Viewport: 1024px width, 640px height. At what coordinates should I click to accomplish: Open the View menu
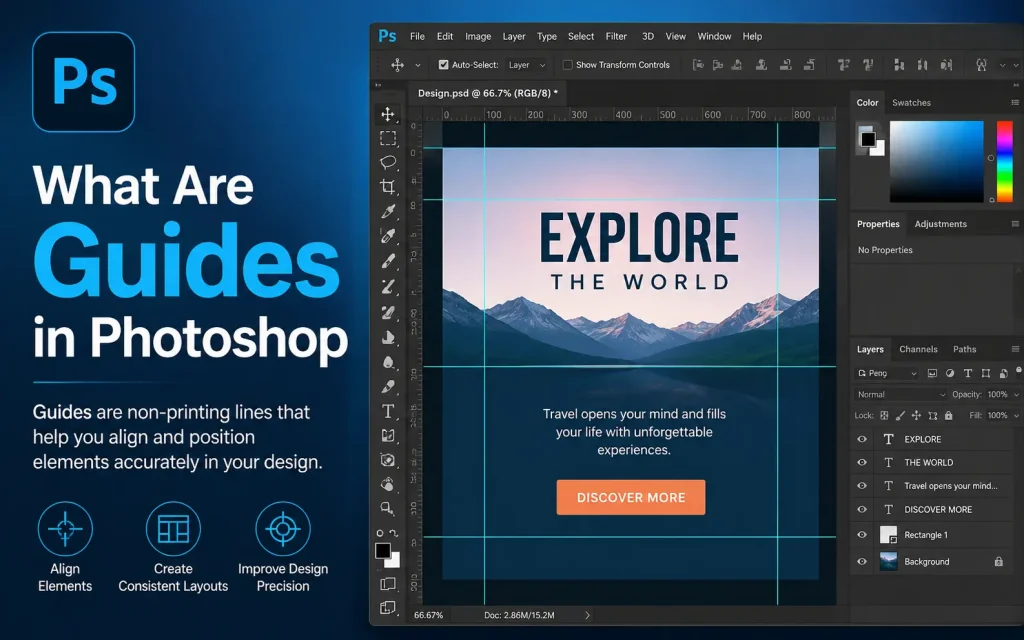[x=675, y=37]
